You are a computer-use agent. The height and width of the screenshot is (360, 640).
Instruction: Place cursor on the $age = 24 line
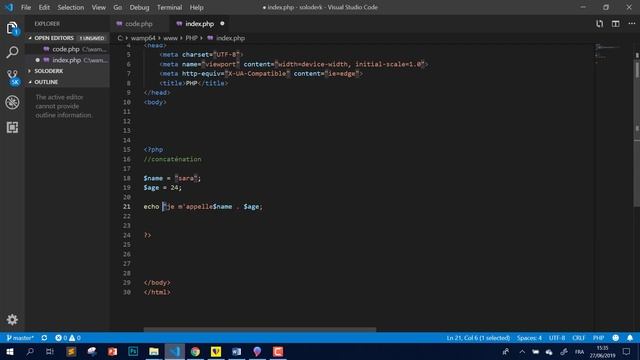coord(162,188)
